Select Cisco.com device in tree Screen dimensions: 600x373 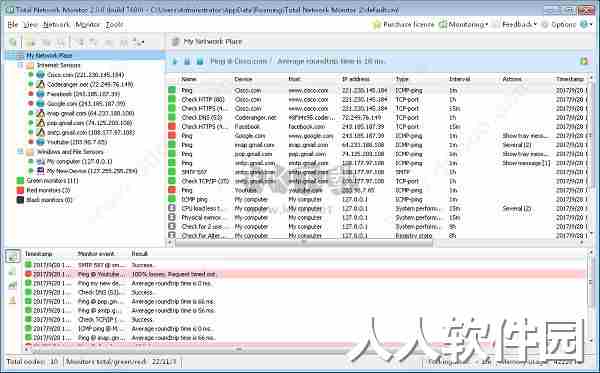tap(85, 75)
